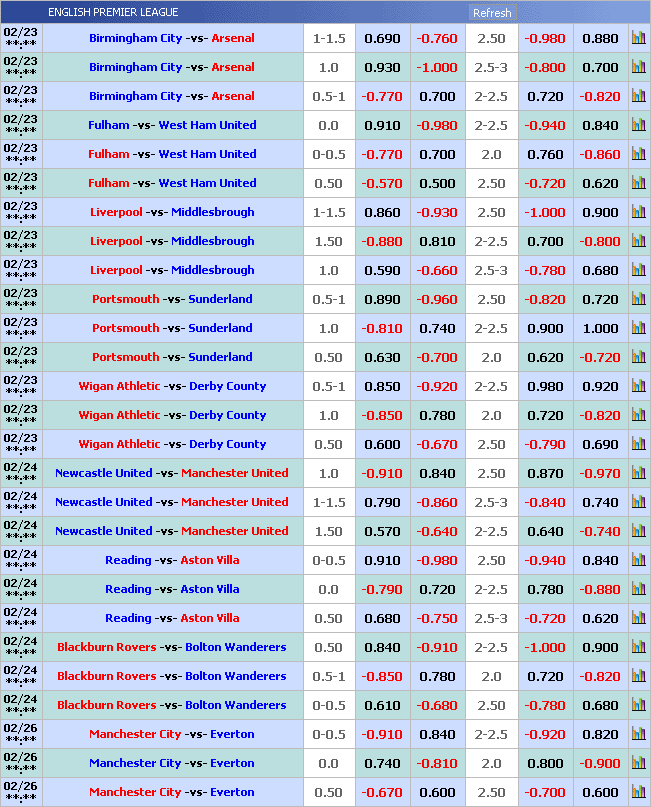This screenshot has width=651, height=807.
Task: Open Fulham vs West Ham link in 0.50 handicap row
Action: [x=172, y=184]
